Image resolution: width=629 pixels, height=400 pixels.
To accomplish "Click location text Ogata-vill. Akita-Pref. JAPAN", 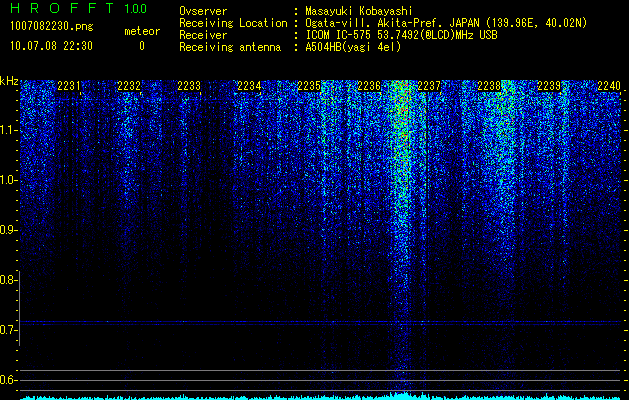I will pyautogui.click(x=392, y=23).
